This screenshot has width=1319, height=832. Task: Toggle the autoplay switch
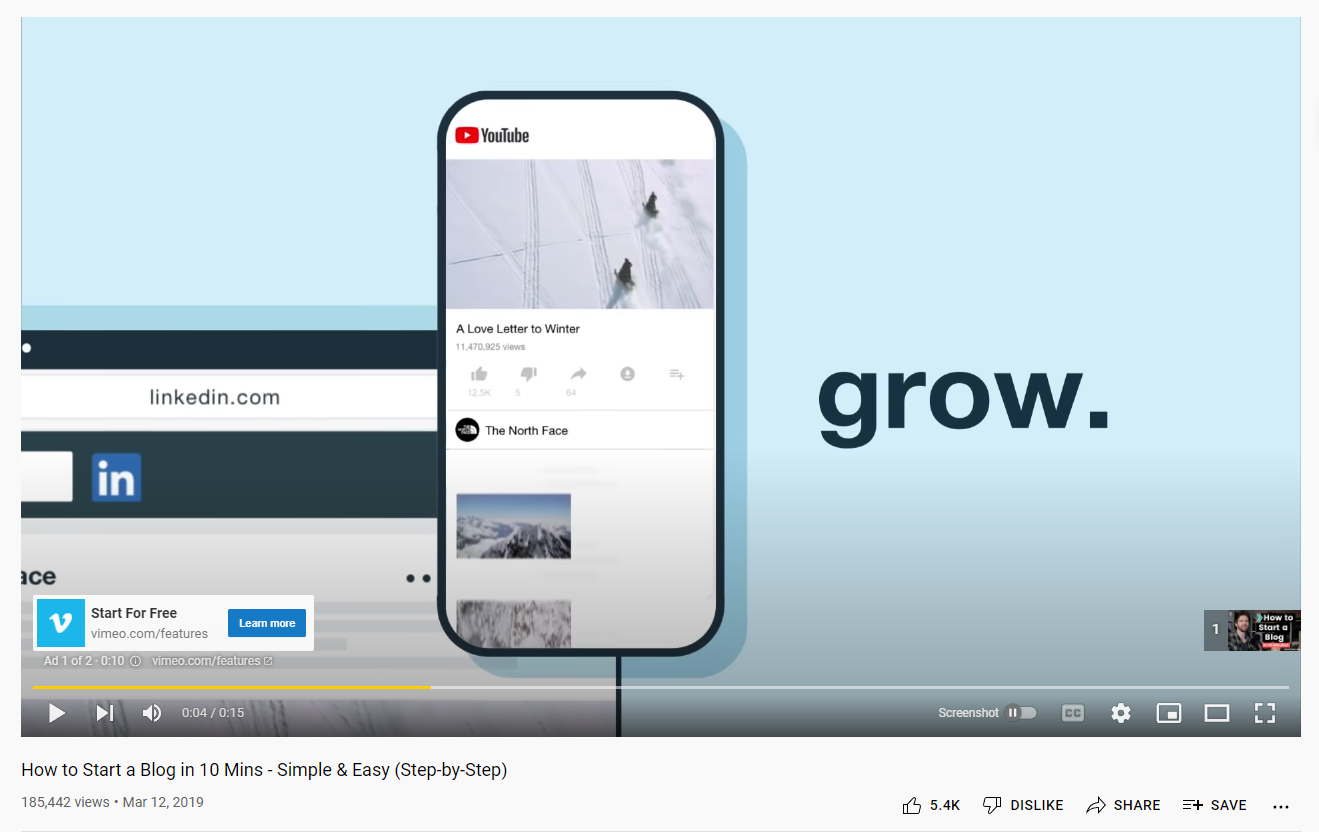(1022, 713)
